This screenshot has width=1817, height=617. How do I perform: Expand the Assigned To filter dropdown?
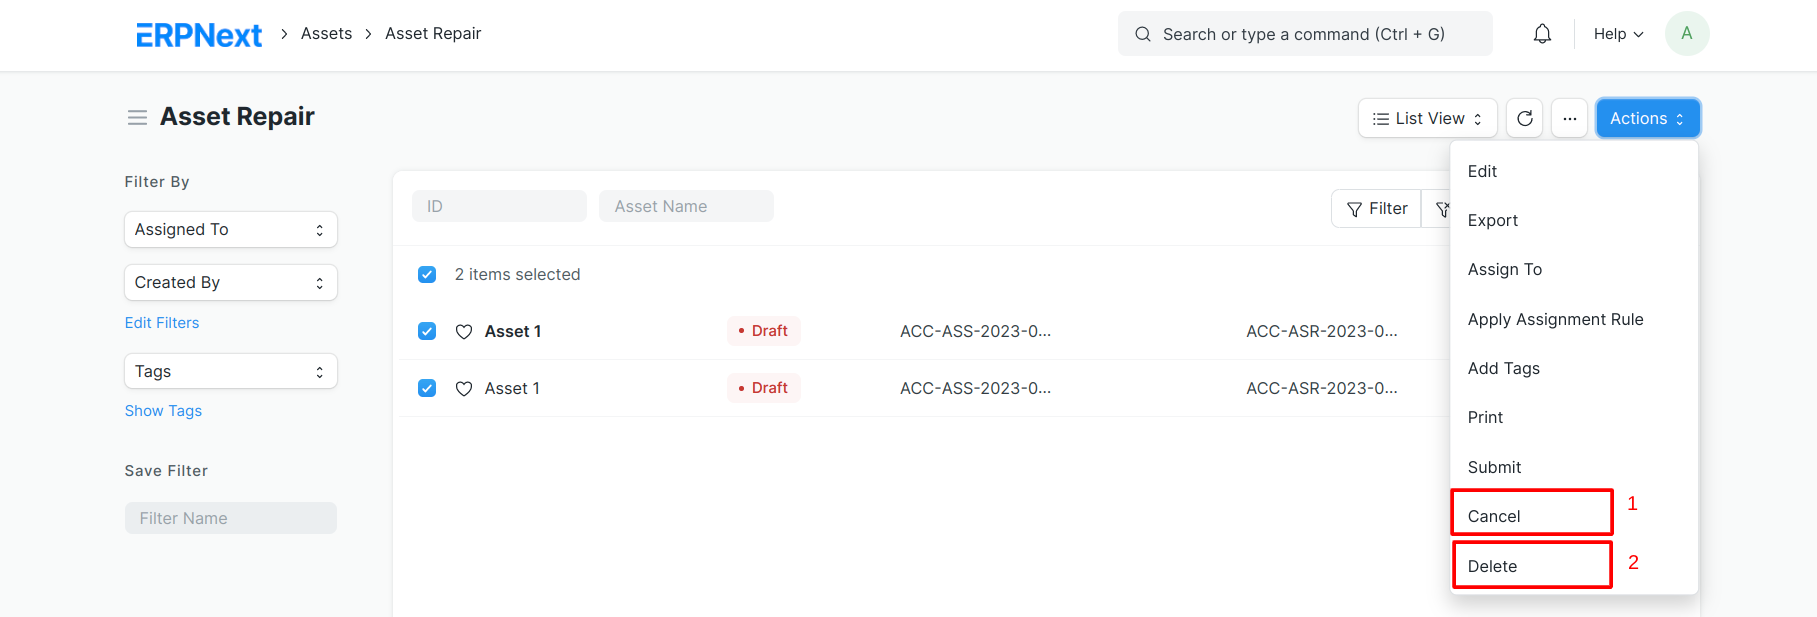click(231, 229)
